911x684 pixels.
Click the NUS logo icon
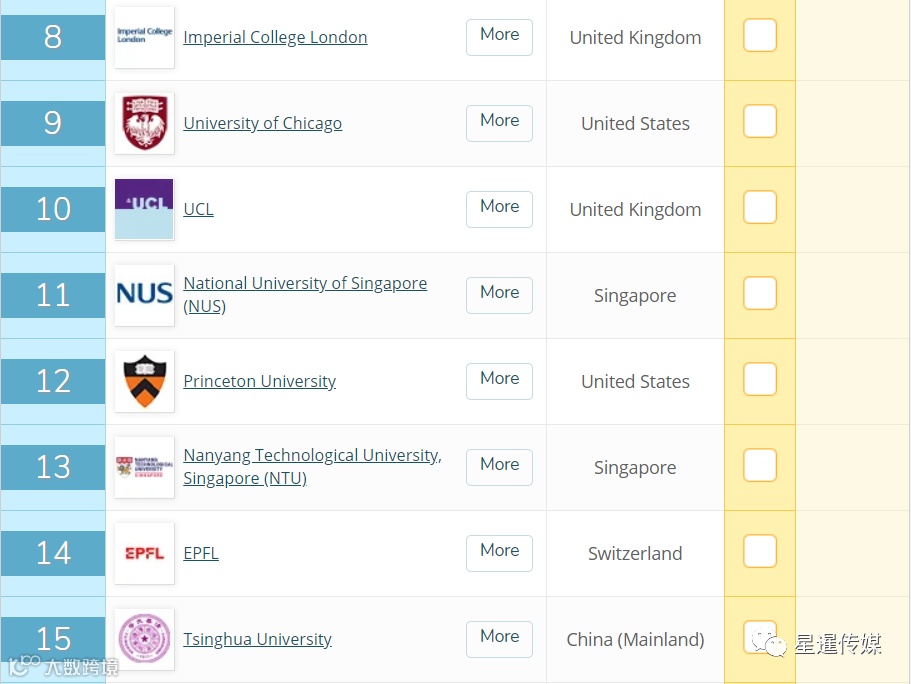(144, 295)
